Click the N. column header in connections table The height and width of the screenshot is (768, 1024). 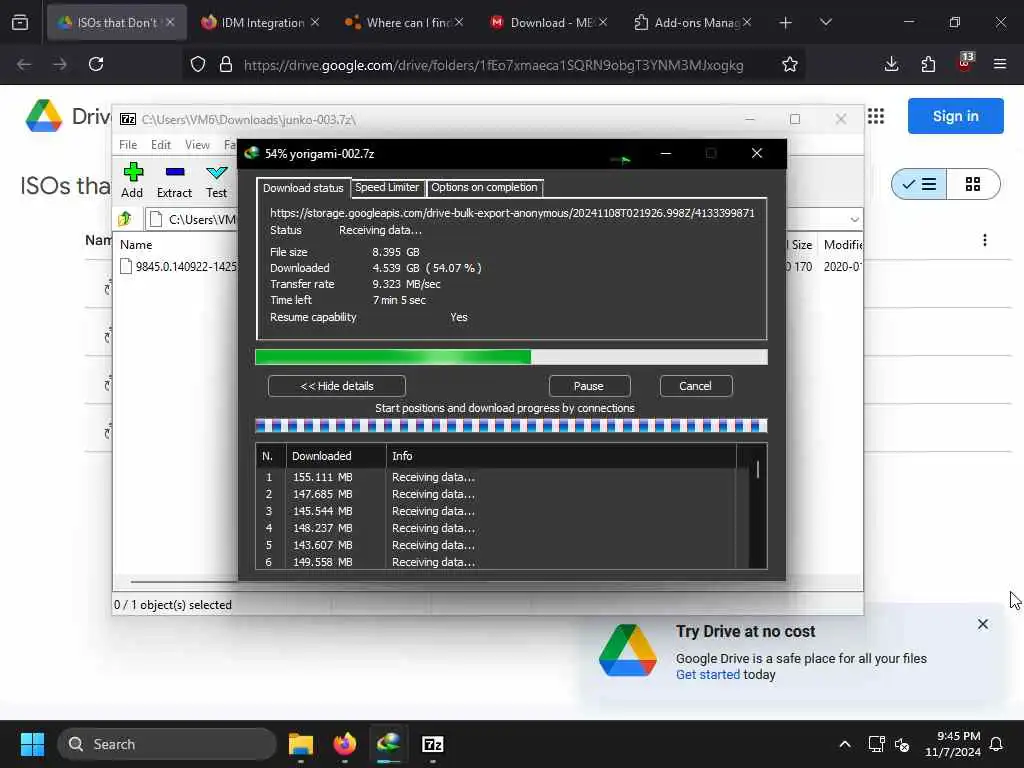(x=271, y=456)
